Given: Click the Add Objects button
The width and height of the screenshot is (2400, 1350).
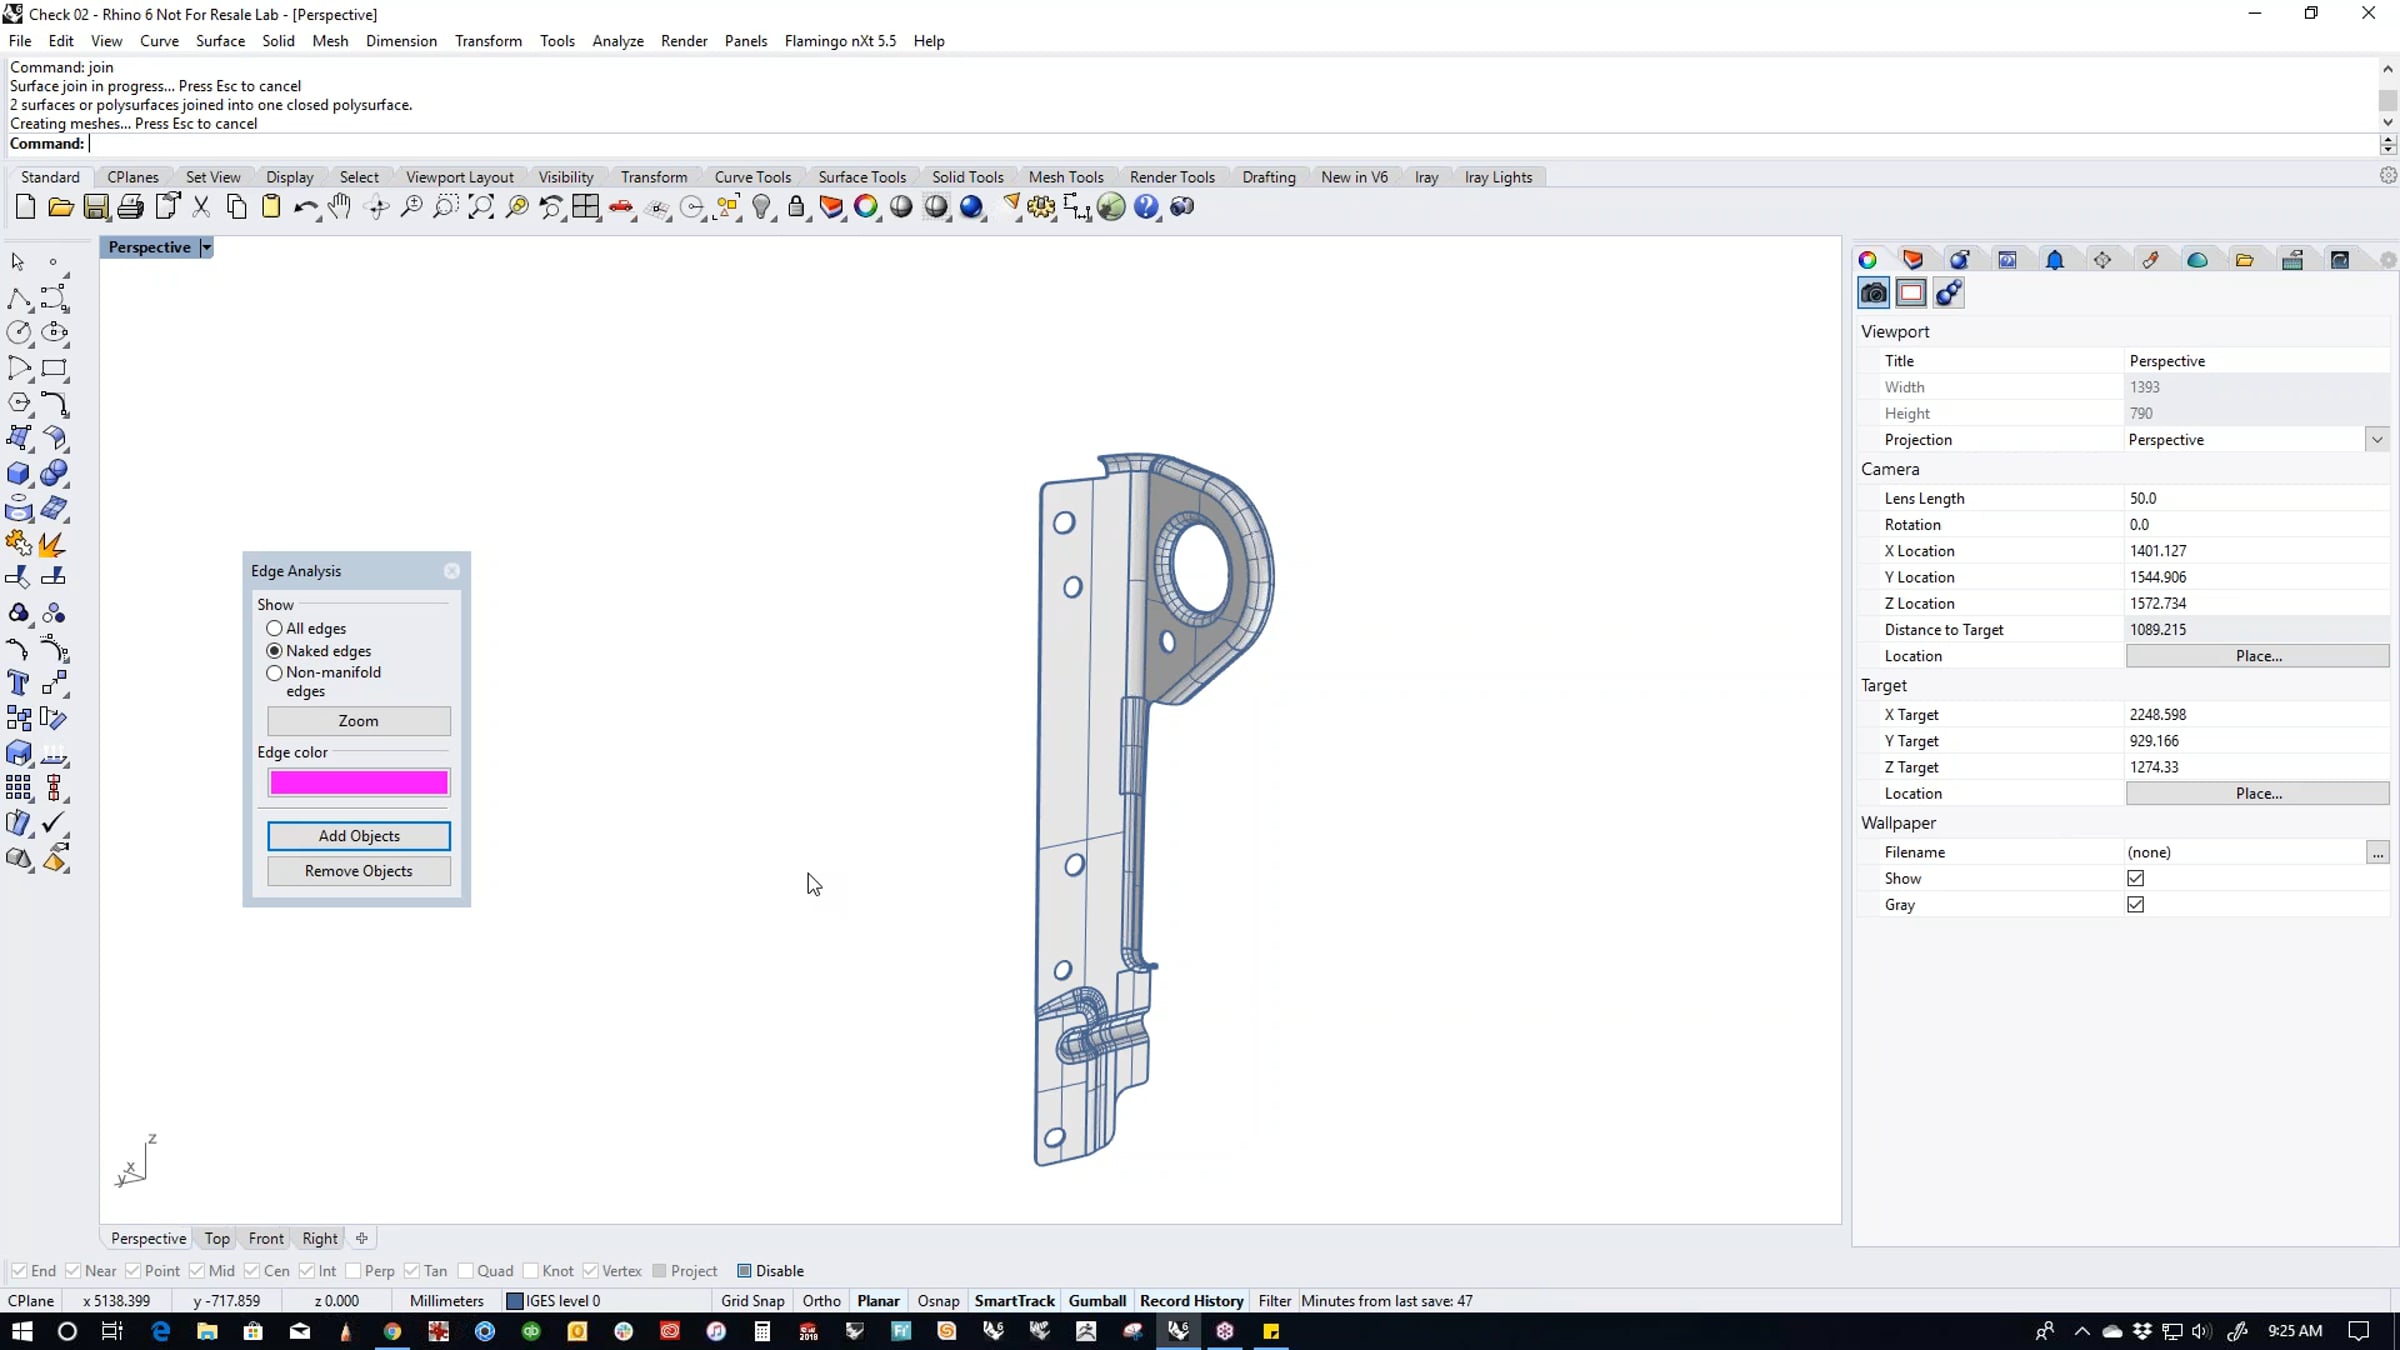Looking at the screenshot, I should [359, 836].
